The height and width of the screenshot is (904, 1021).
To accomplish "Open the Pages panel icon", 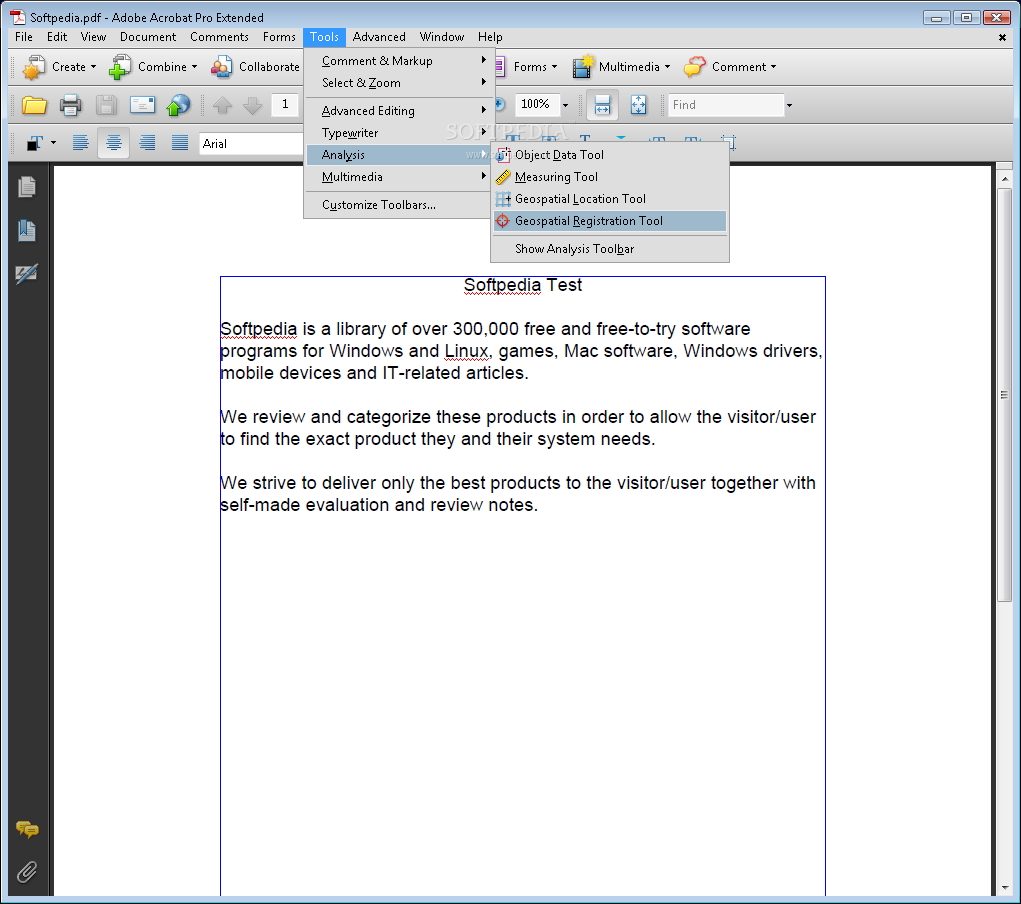I will [x=27, y=187].
